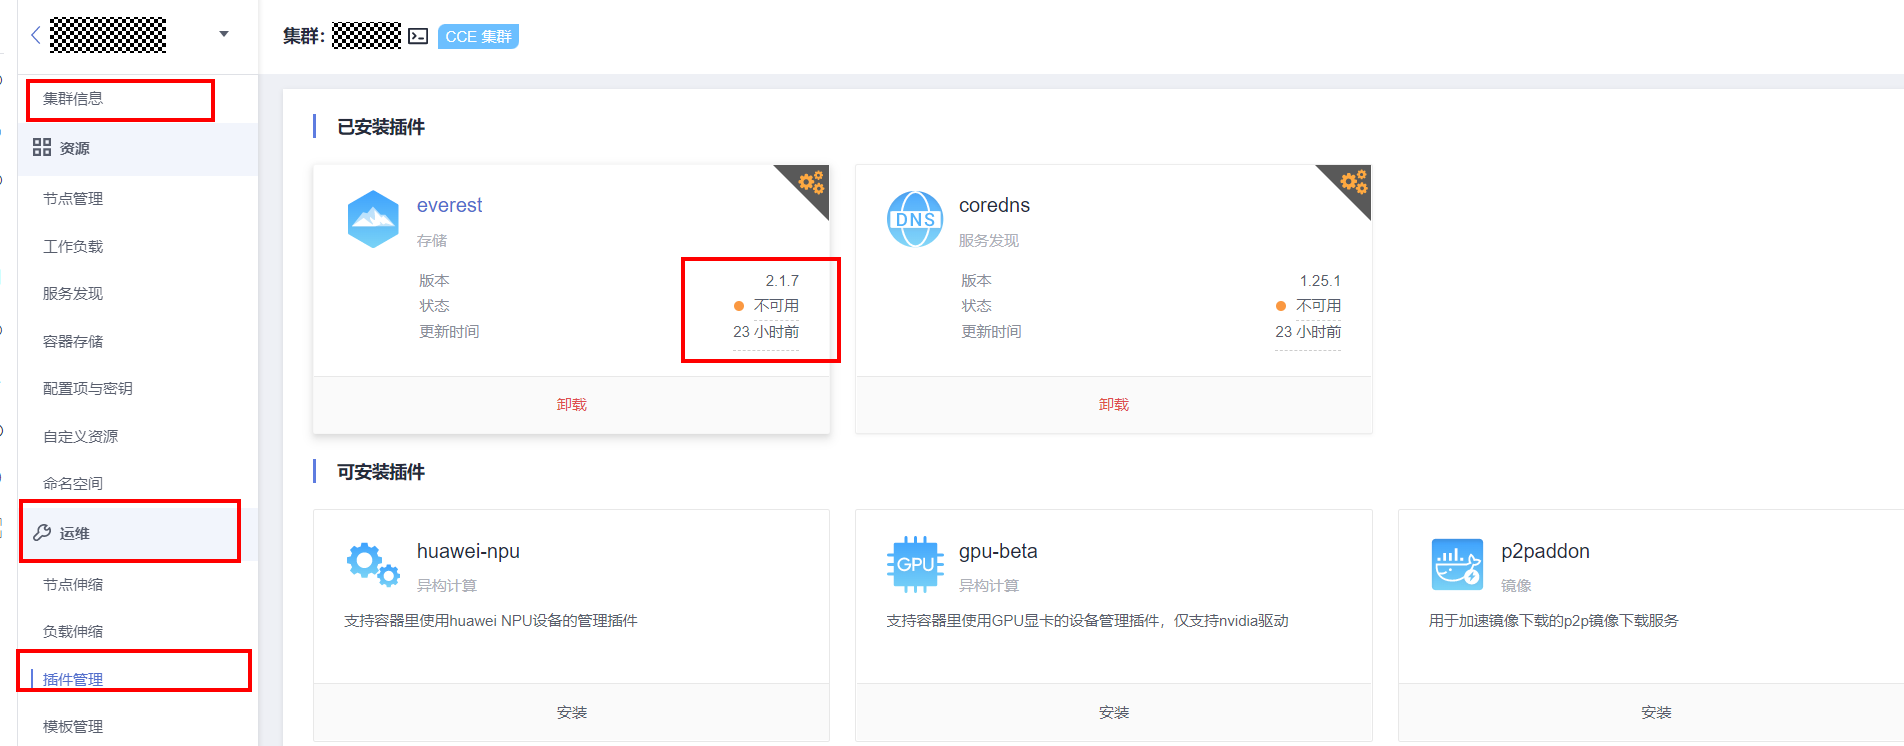The height and width of the screenshot is (746, 1904).
Task: Click the back arrow beside cluster name
Action: [36, 35]
